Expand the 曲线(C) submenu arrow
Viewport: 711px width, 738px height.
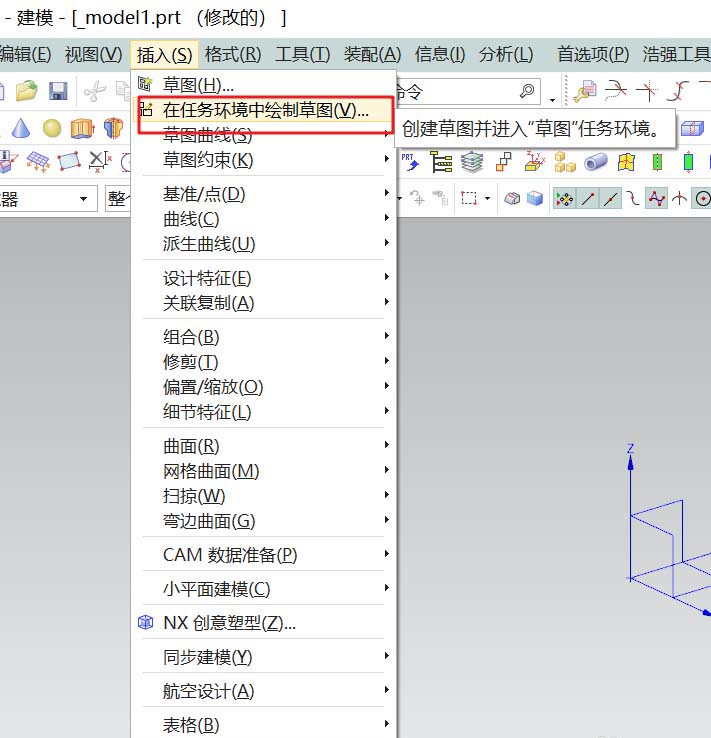coord(386,217)
